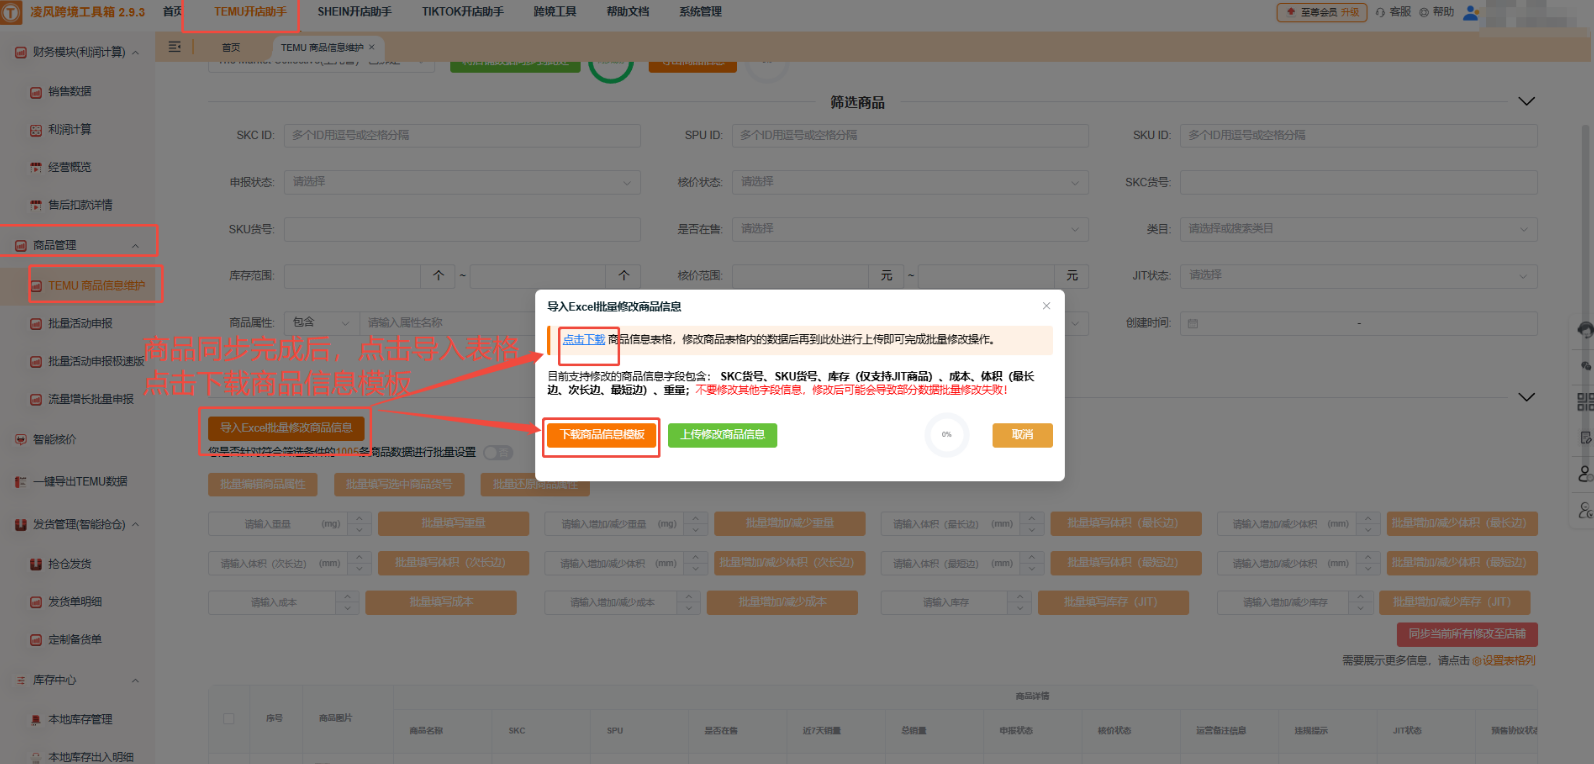Open the 系统管理 menu
This screenshot has width=1594, height=764.
tap(700, 12)
